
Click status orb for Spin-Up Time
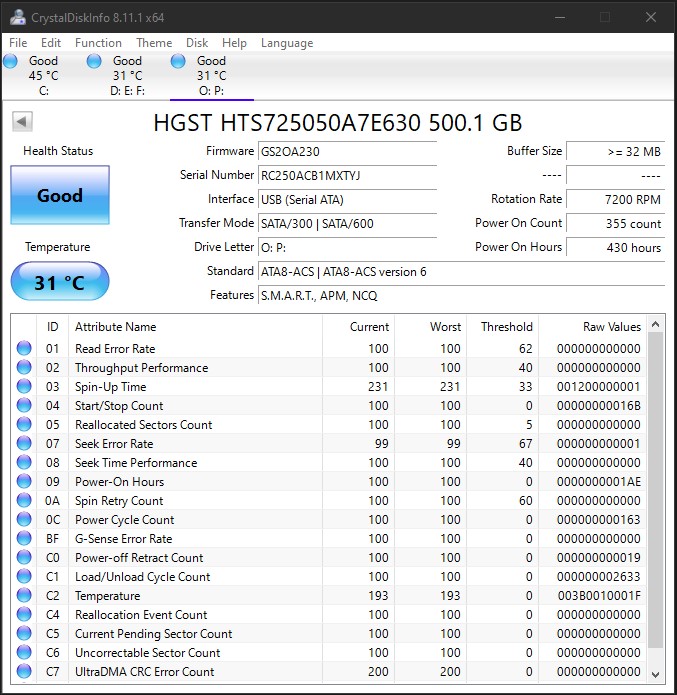coord(24,386)
